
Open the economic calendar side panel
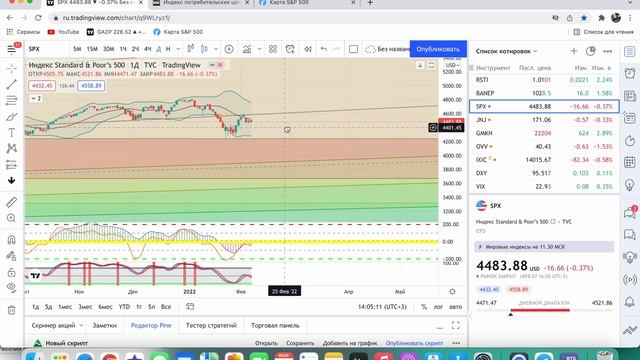point(630,162)
